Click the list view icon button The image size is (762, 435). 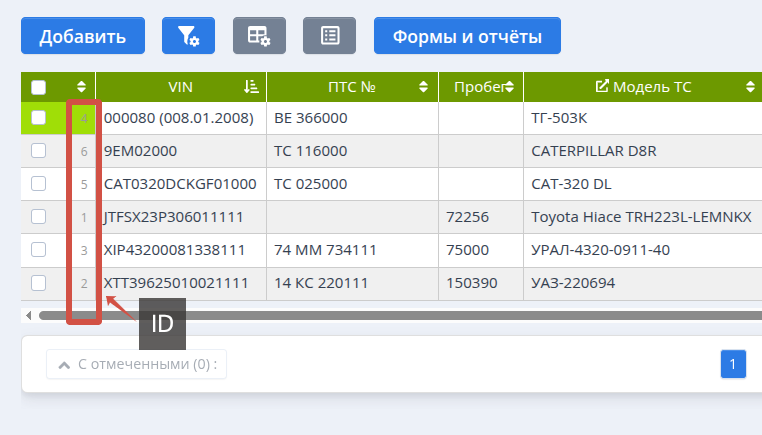pyautogui.click(x=330, y=37)
